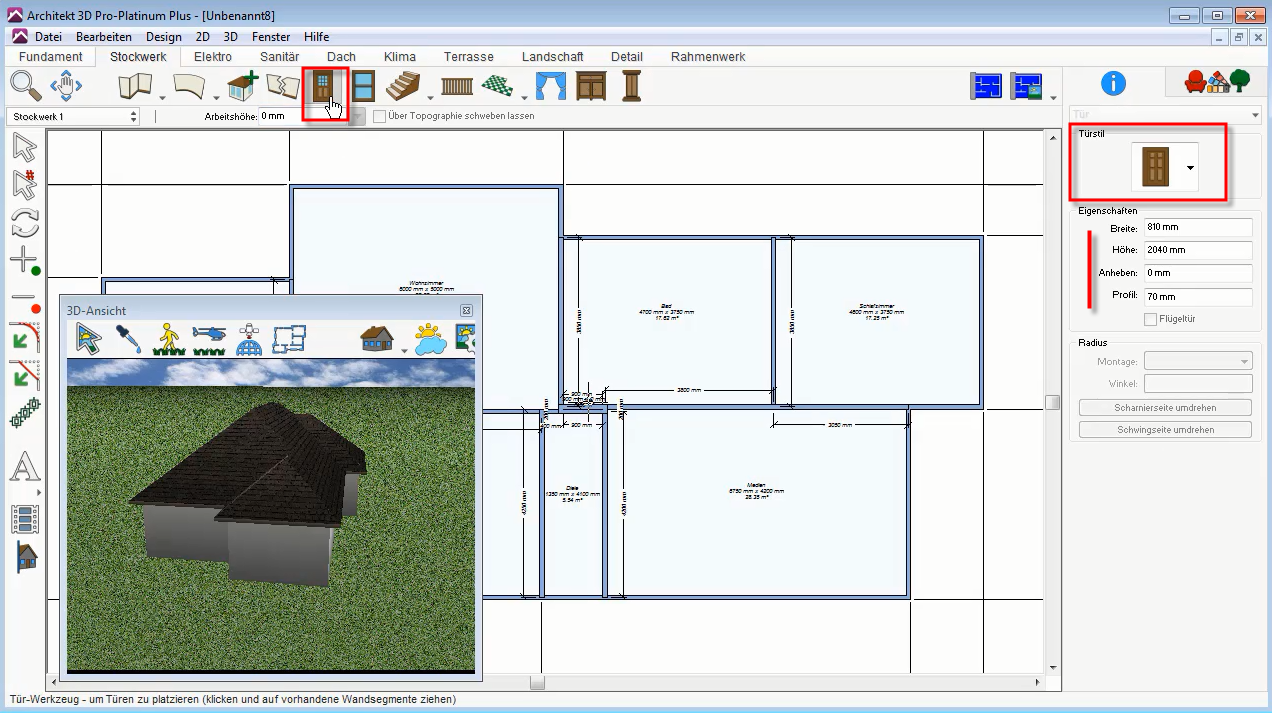Open the Bearbeiten menu
Screen dimensions: 1272x713
[104, 37]
